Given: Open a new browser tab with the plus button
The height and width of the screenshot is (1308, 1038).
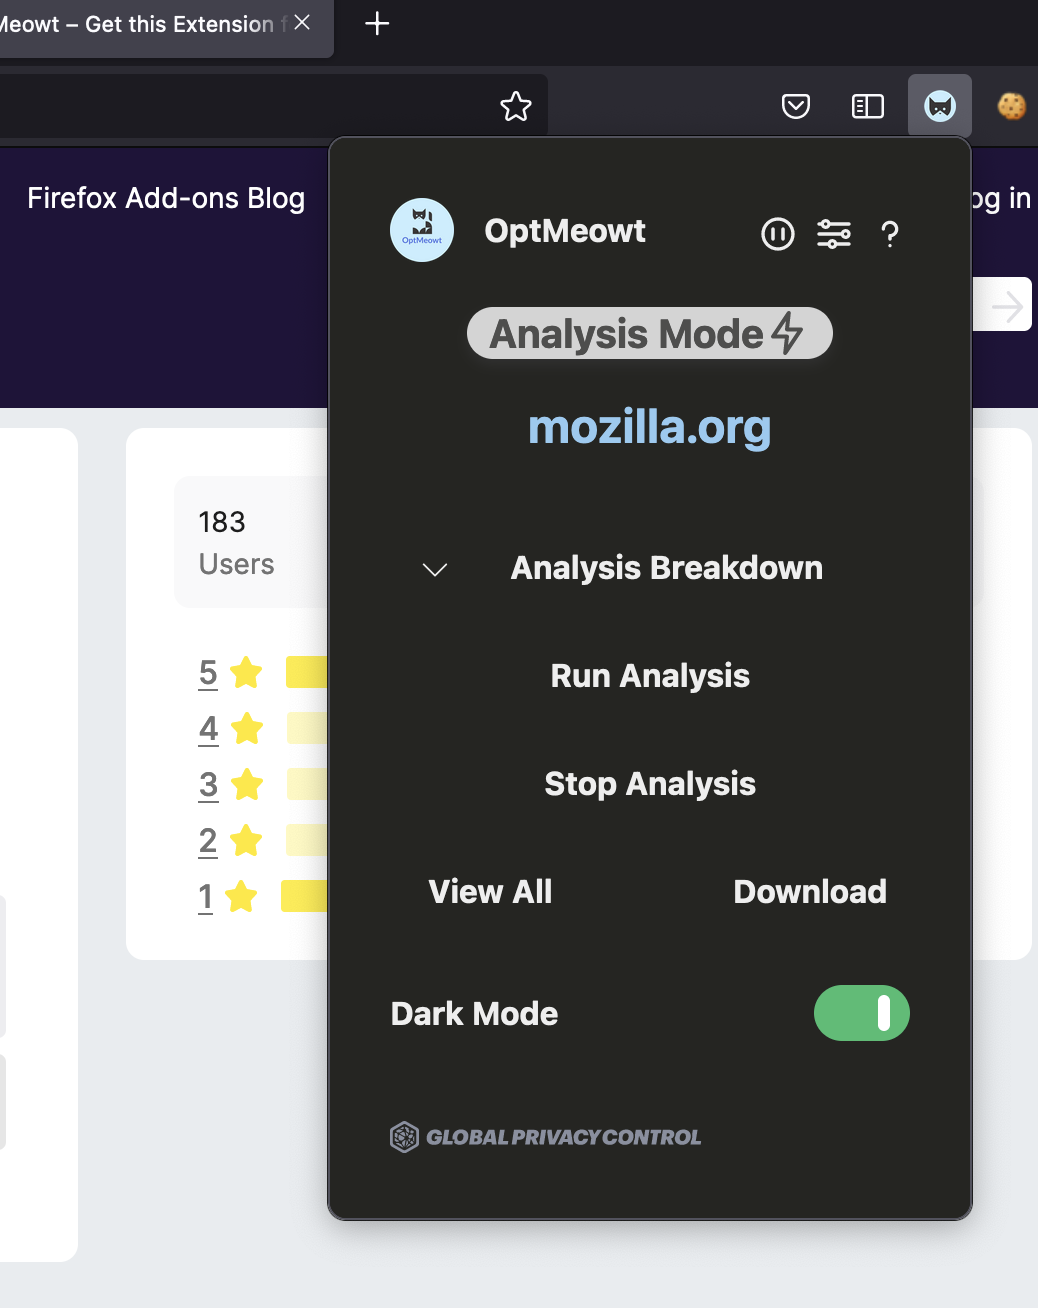Looking at the screenshot, I should pyautogui.click(x=377, y=24).
